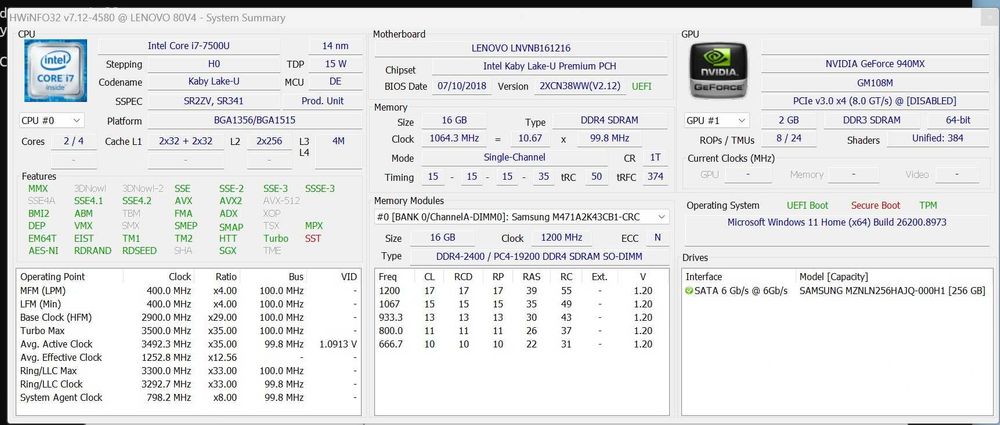
Task: Click the 2 / 4 cores value
Action: pyautogui.click(x=74, y=141)
